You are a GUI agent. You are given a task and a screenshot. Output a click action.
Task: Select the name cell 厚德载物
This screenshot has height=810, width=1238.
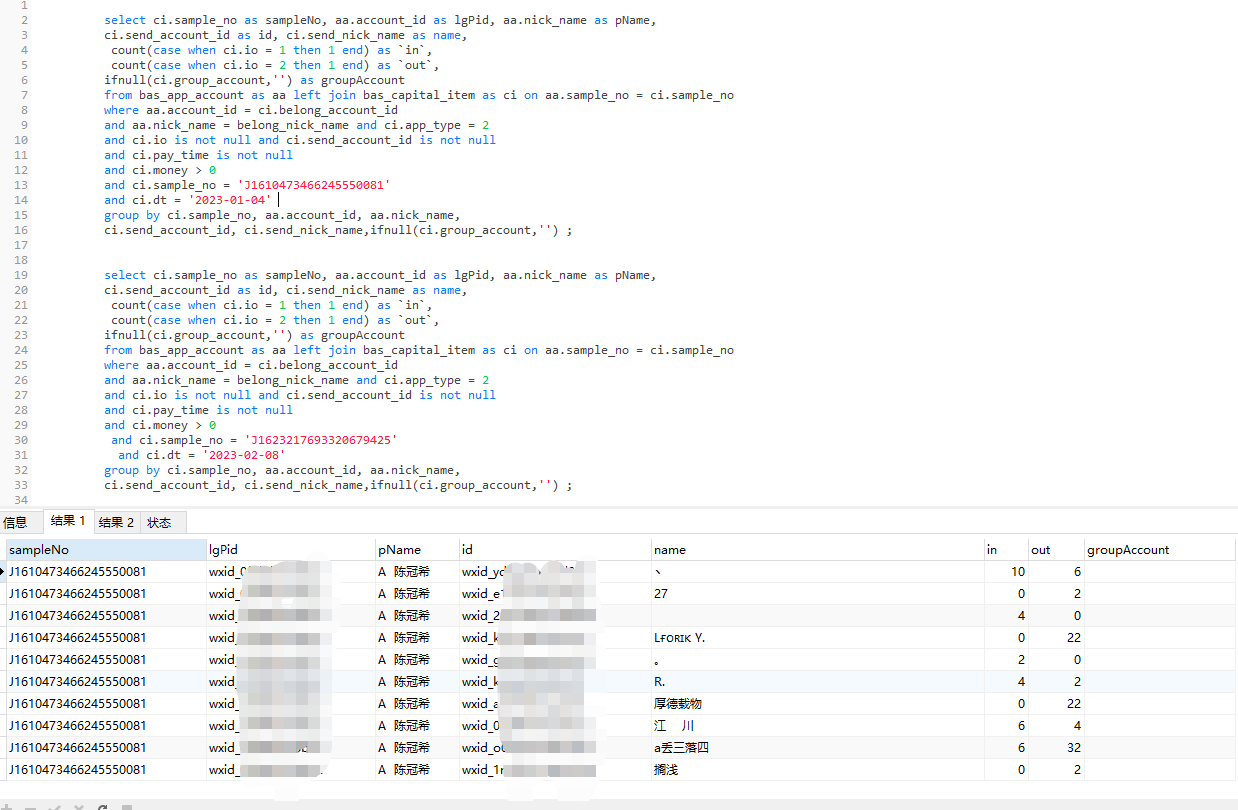(x=678, y=704)
